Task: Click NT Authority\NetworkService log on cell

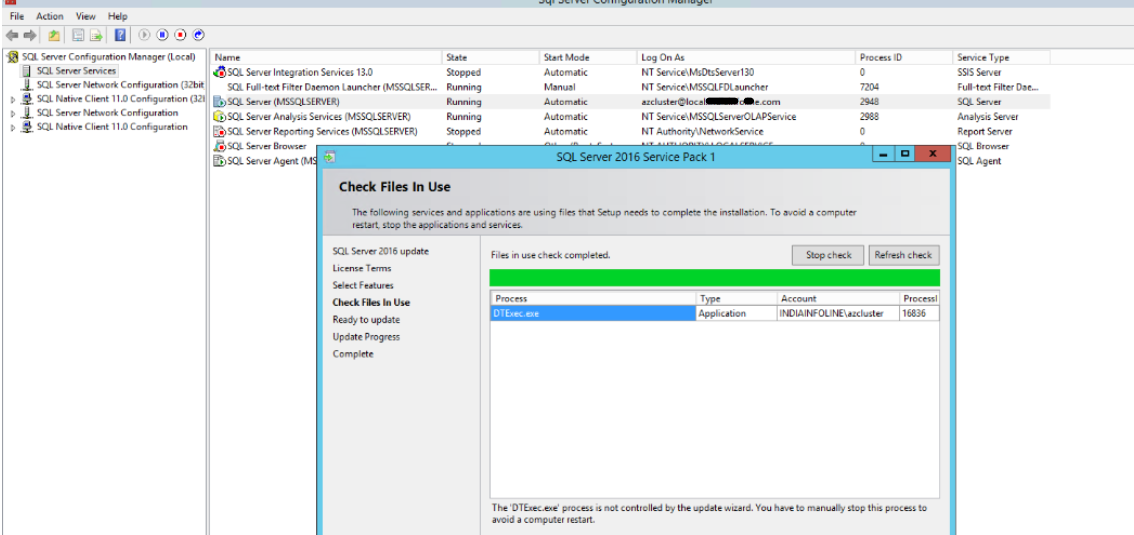Action: click(702, 132)
